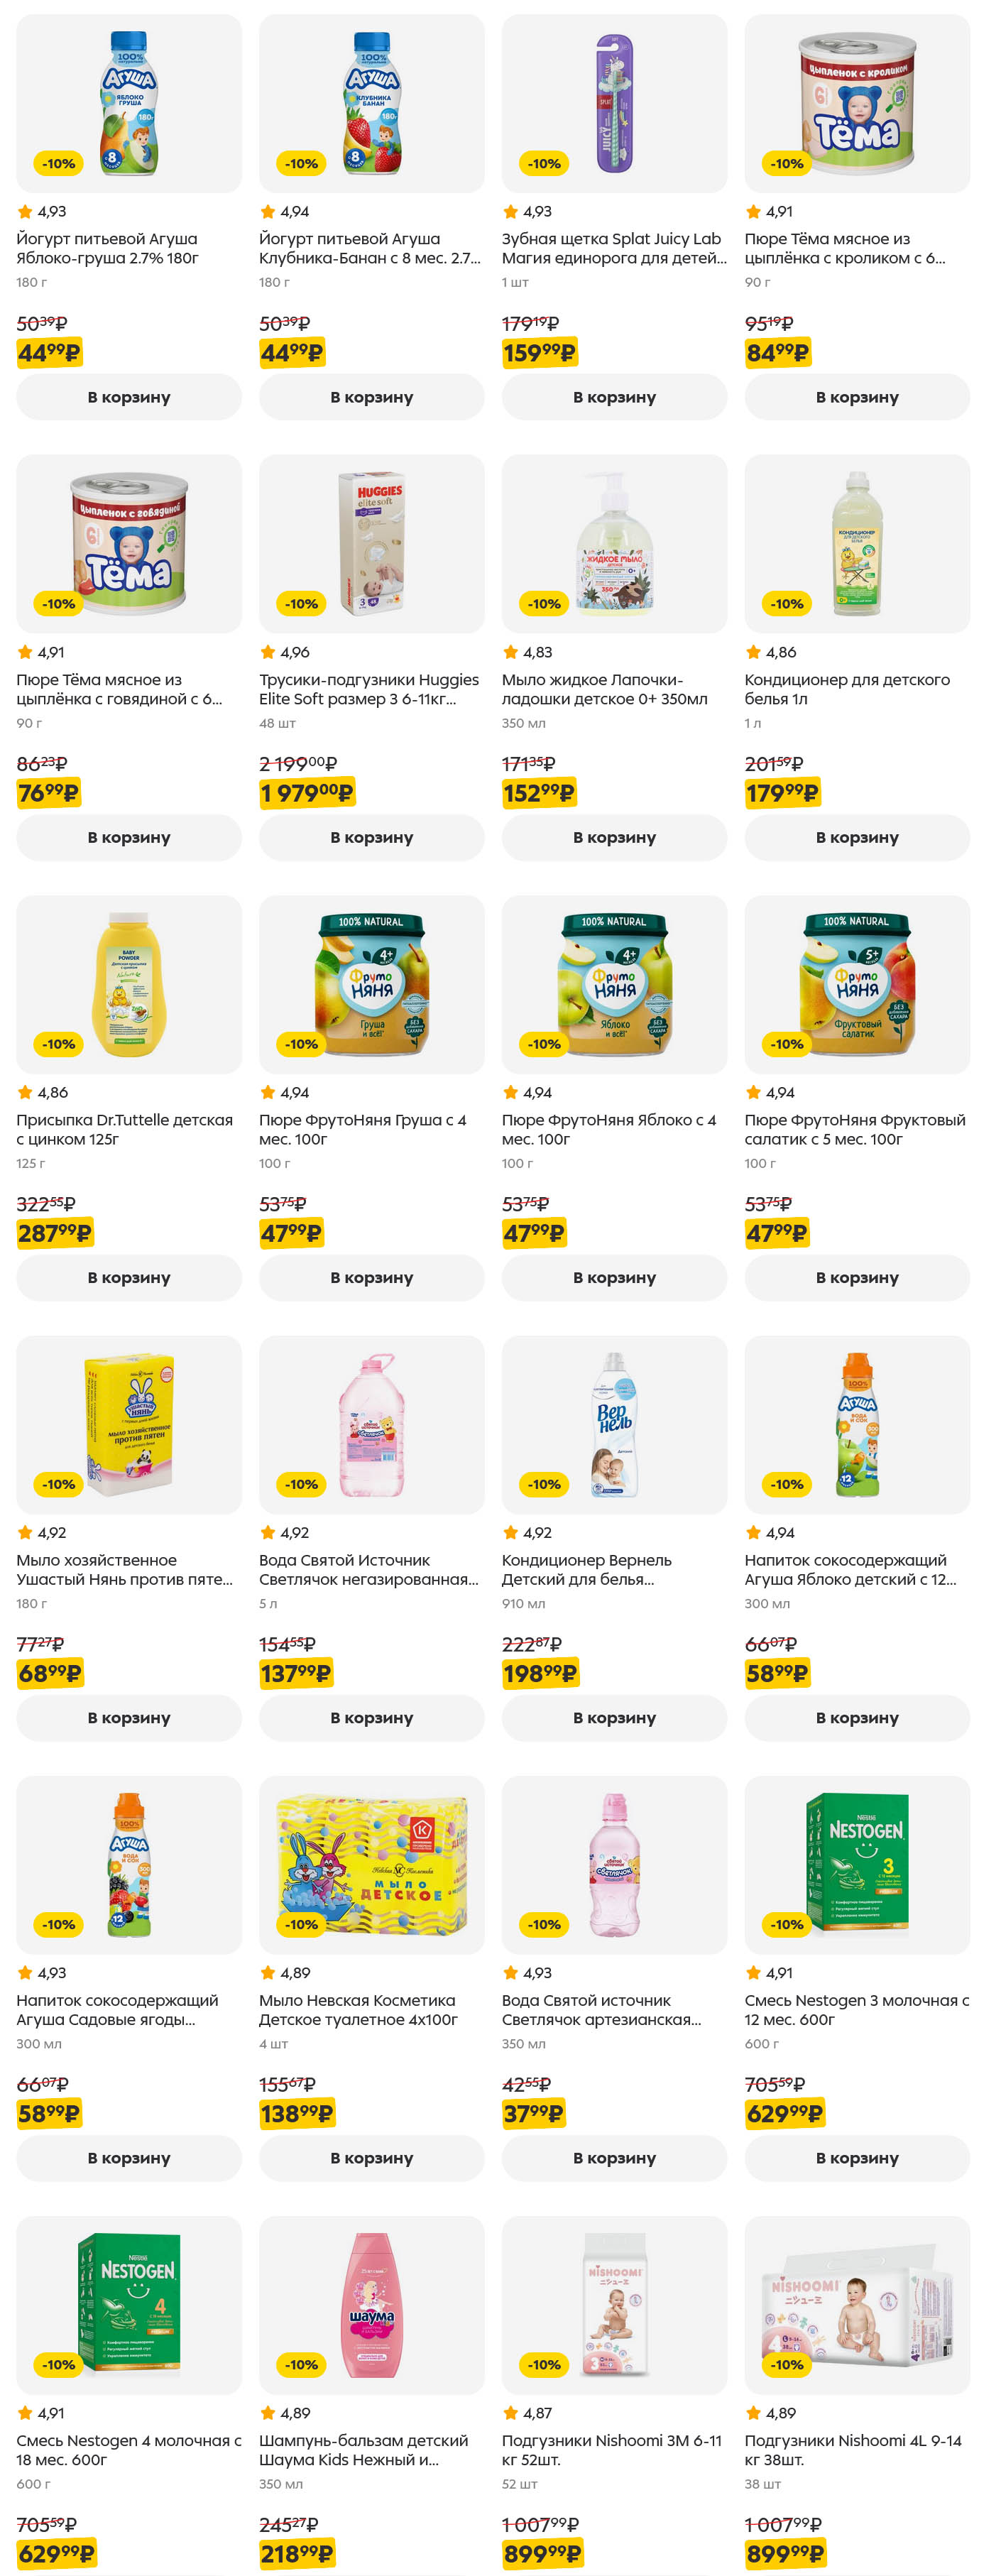Click the star icon beside the 4,83 rating
The width and height of the screenshot is (1001, 2576).
point(510,652)
